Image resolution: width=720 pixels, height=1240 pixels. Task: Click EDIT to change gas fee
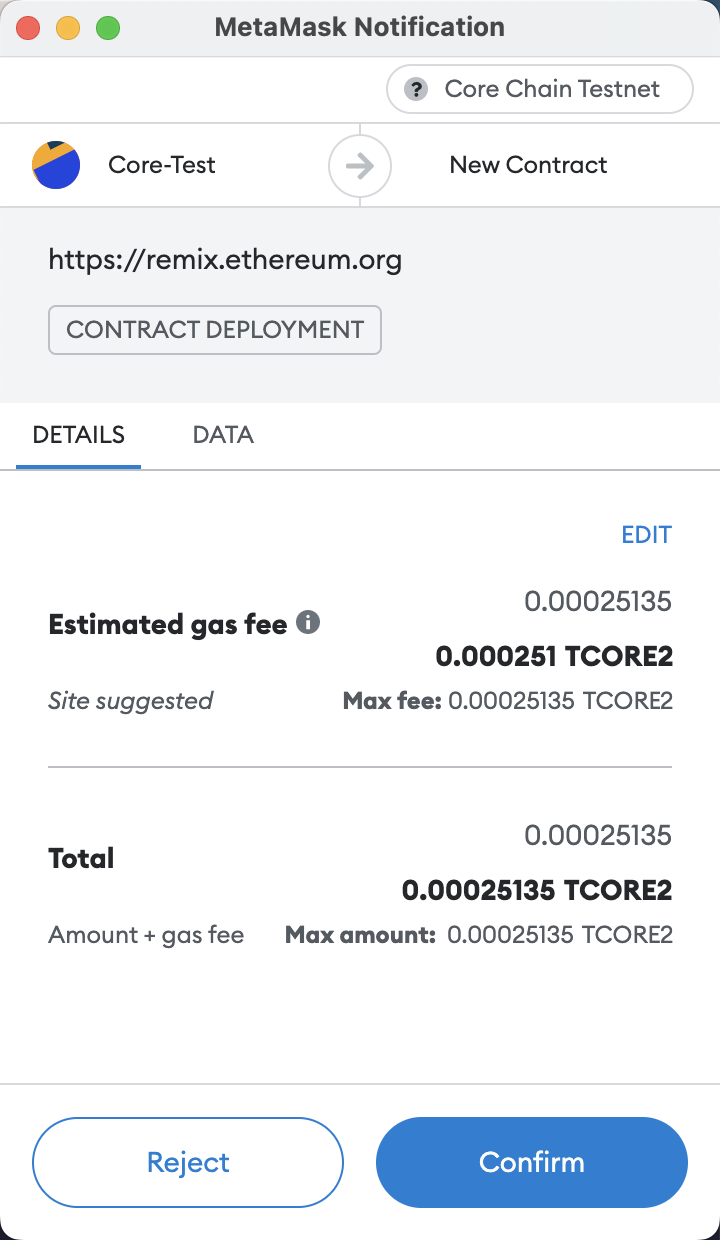646,535
